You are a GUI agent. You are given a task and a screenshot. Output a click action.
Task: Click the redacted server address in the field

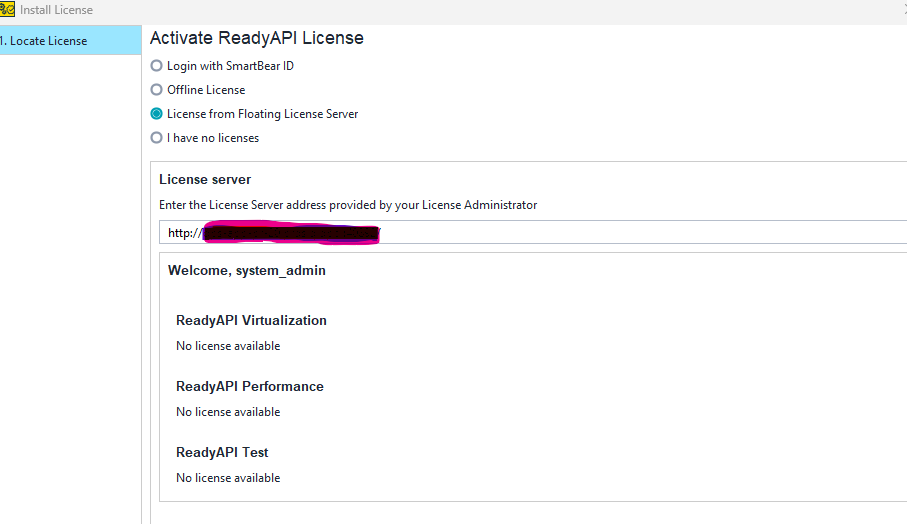[x=290, y=234]
